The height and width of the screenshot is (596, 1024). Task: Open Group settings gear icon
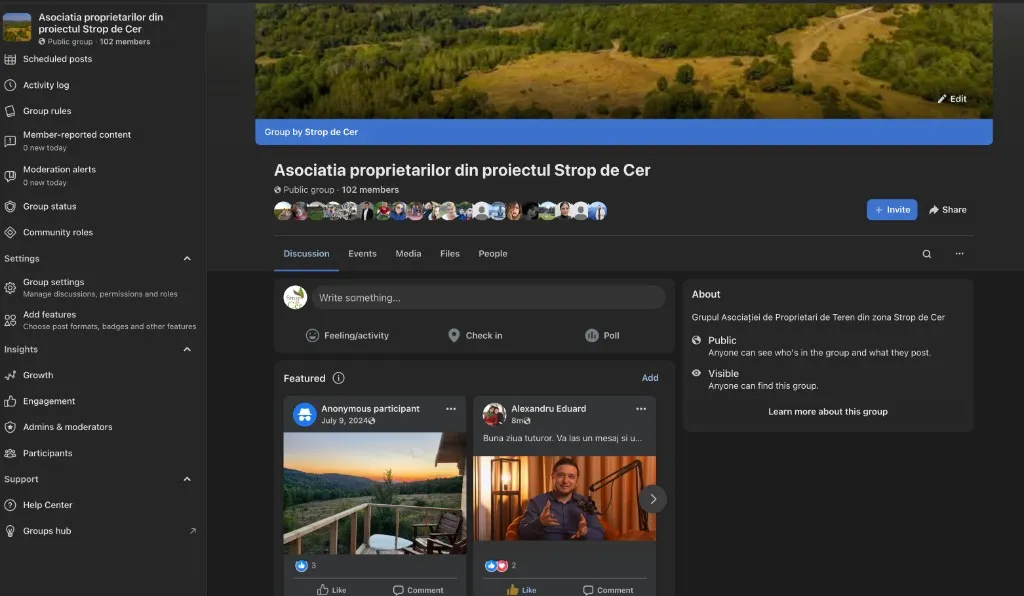tap(10, 288)
